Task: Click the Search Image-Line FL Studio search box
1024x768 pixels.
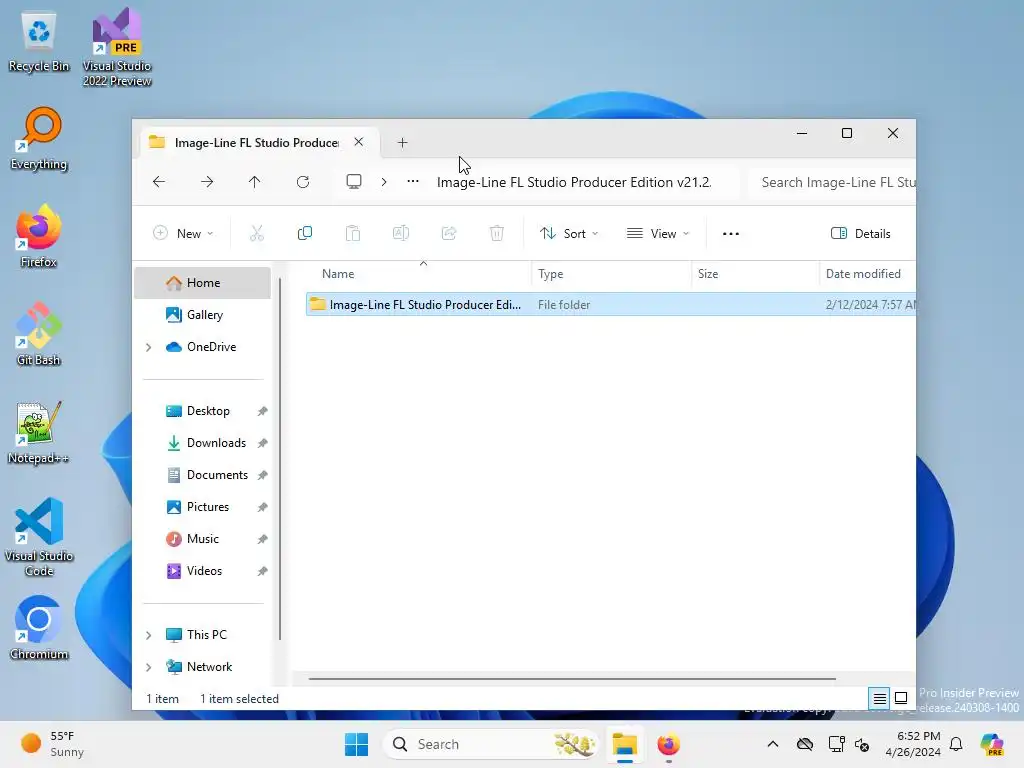Action: [x=831, y=182]
